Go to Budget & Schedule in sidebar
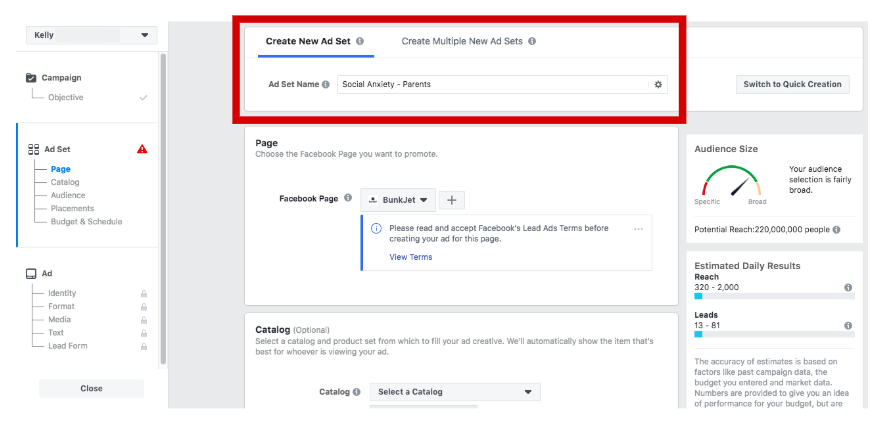The width and height of the screenshot is (872, 442). [x=86, y=221]
